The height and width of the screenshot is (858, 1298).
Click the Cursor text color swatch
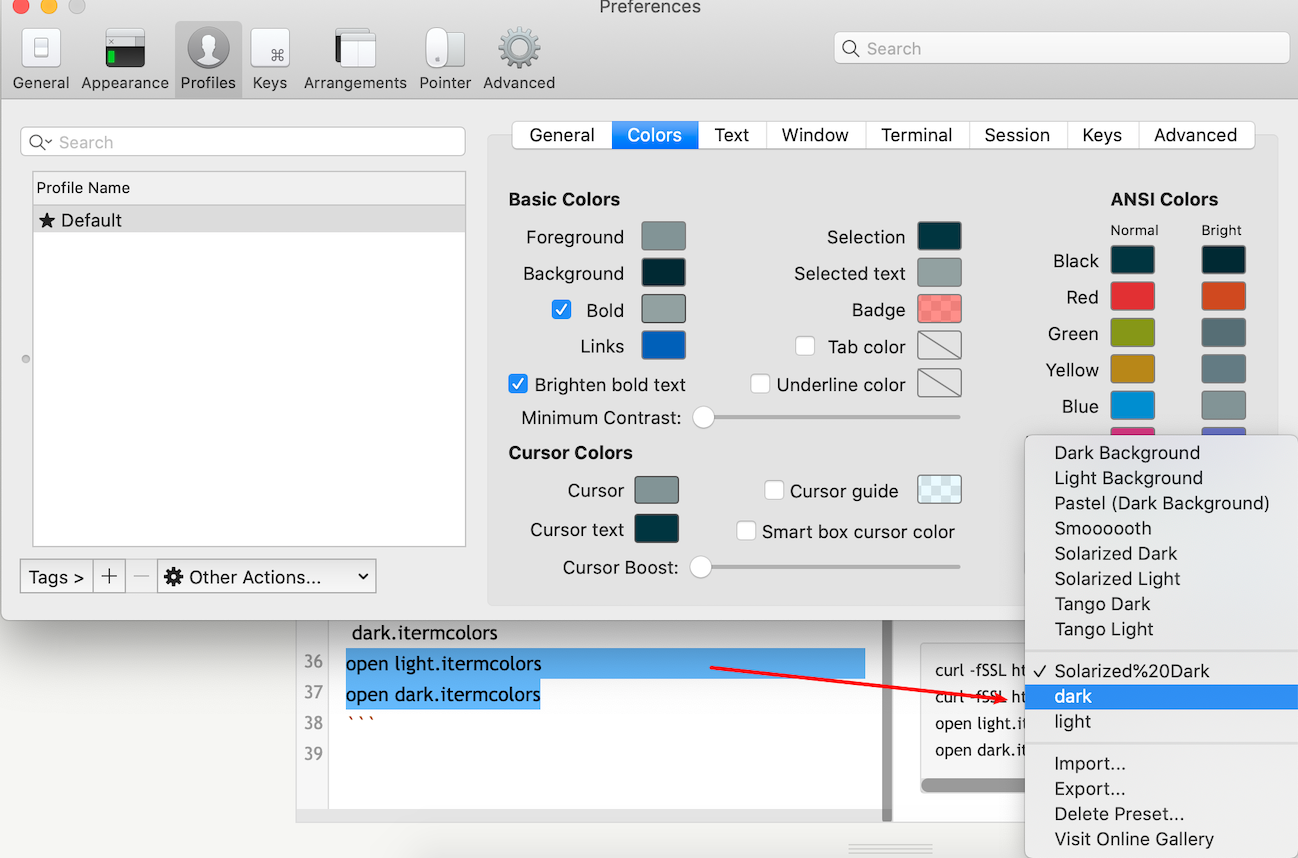pos(656,529)
